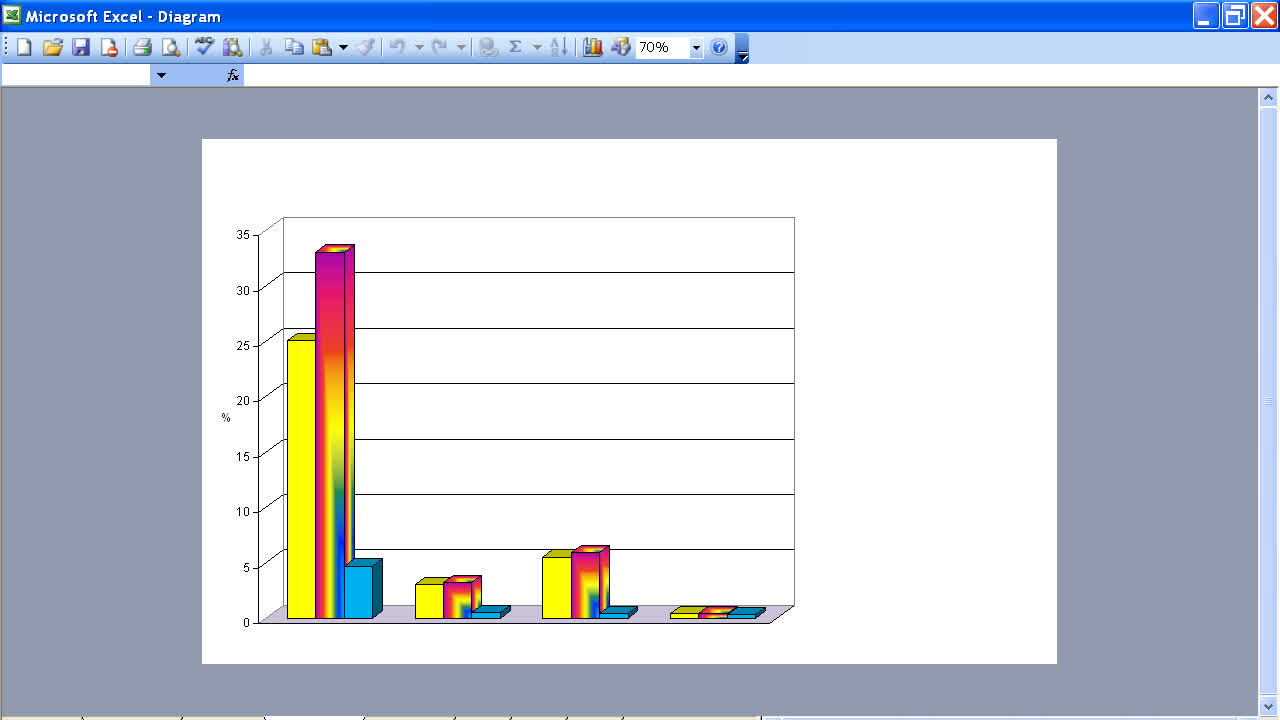Click the vertical scrollbar up arrow
Screen dimensions: 1280x720
pyautogui.click(x=1268, y=98)
